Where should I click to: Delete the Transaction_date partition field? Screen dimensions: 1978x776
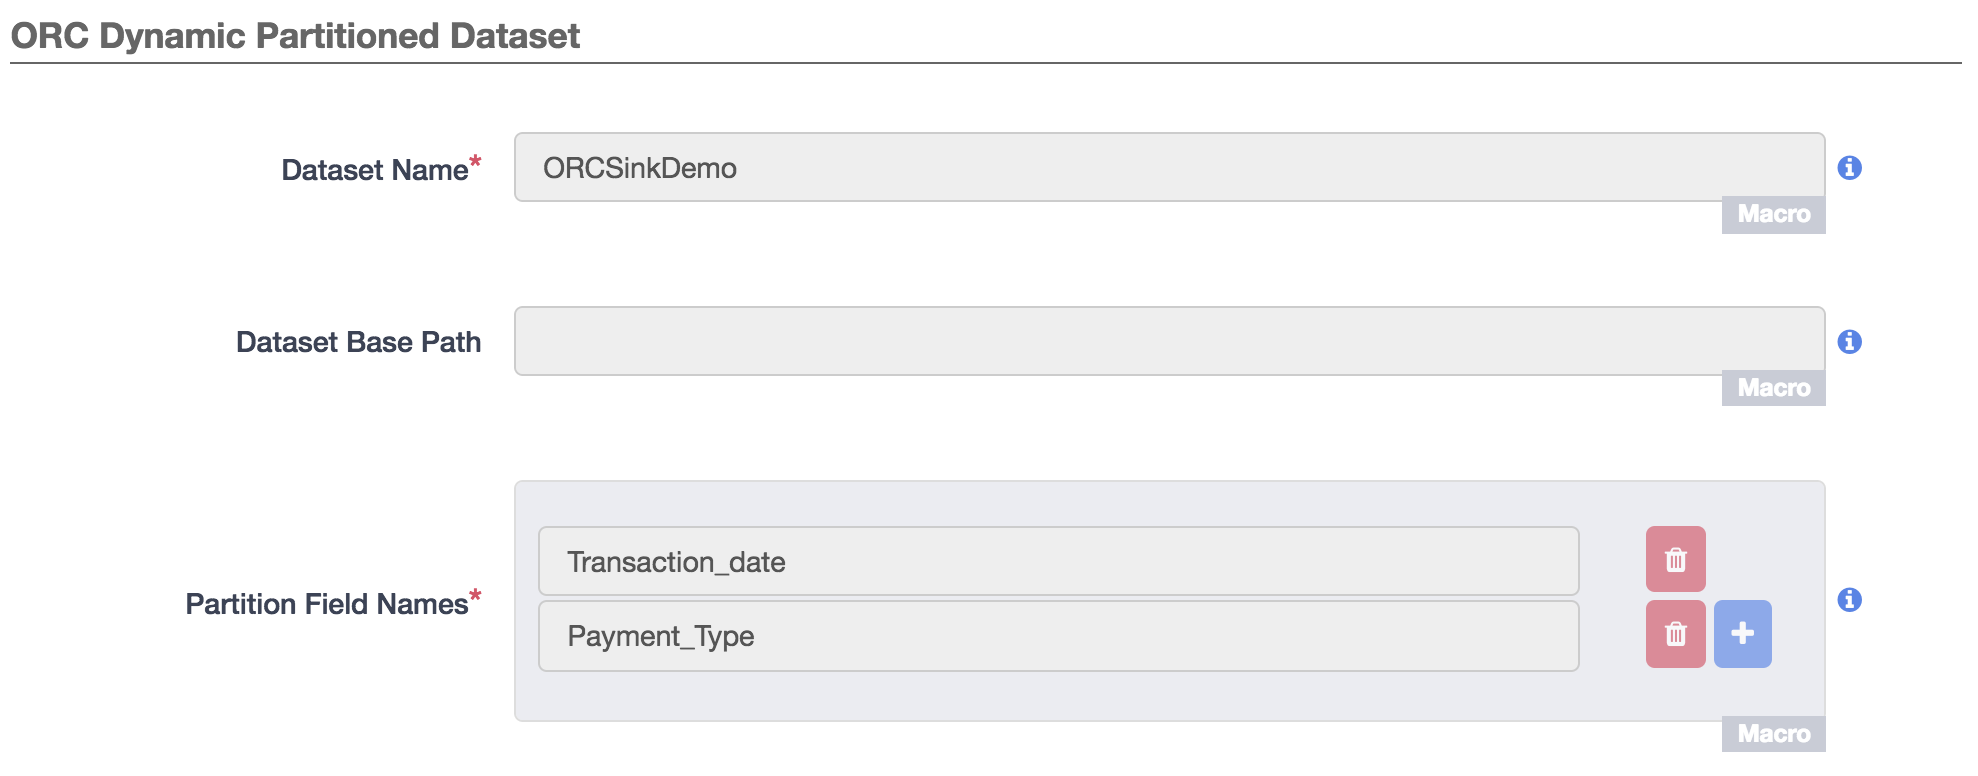click(x=1675, y=559)
